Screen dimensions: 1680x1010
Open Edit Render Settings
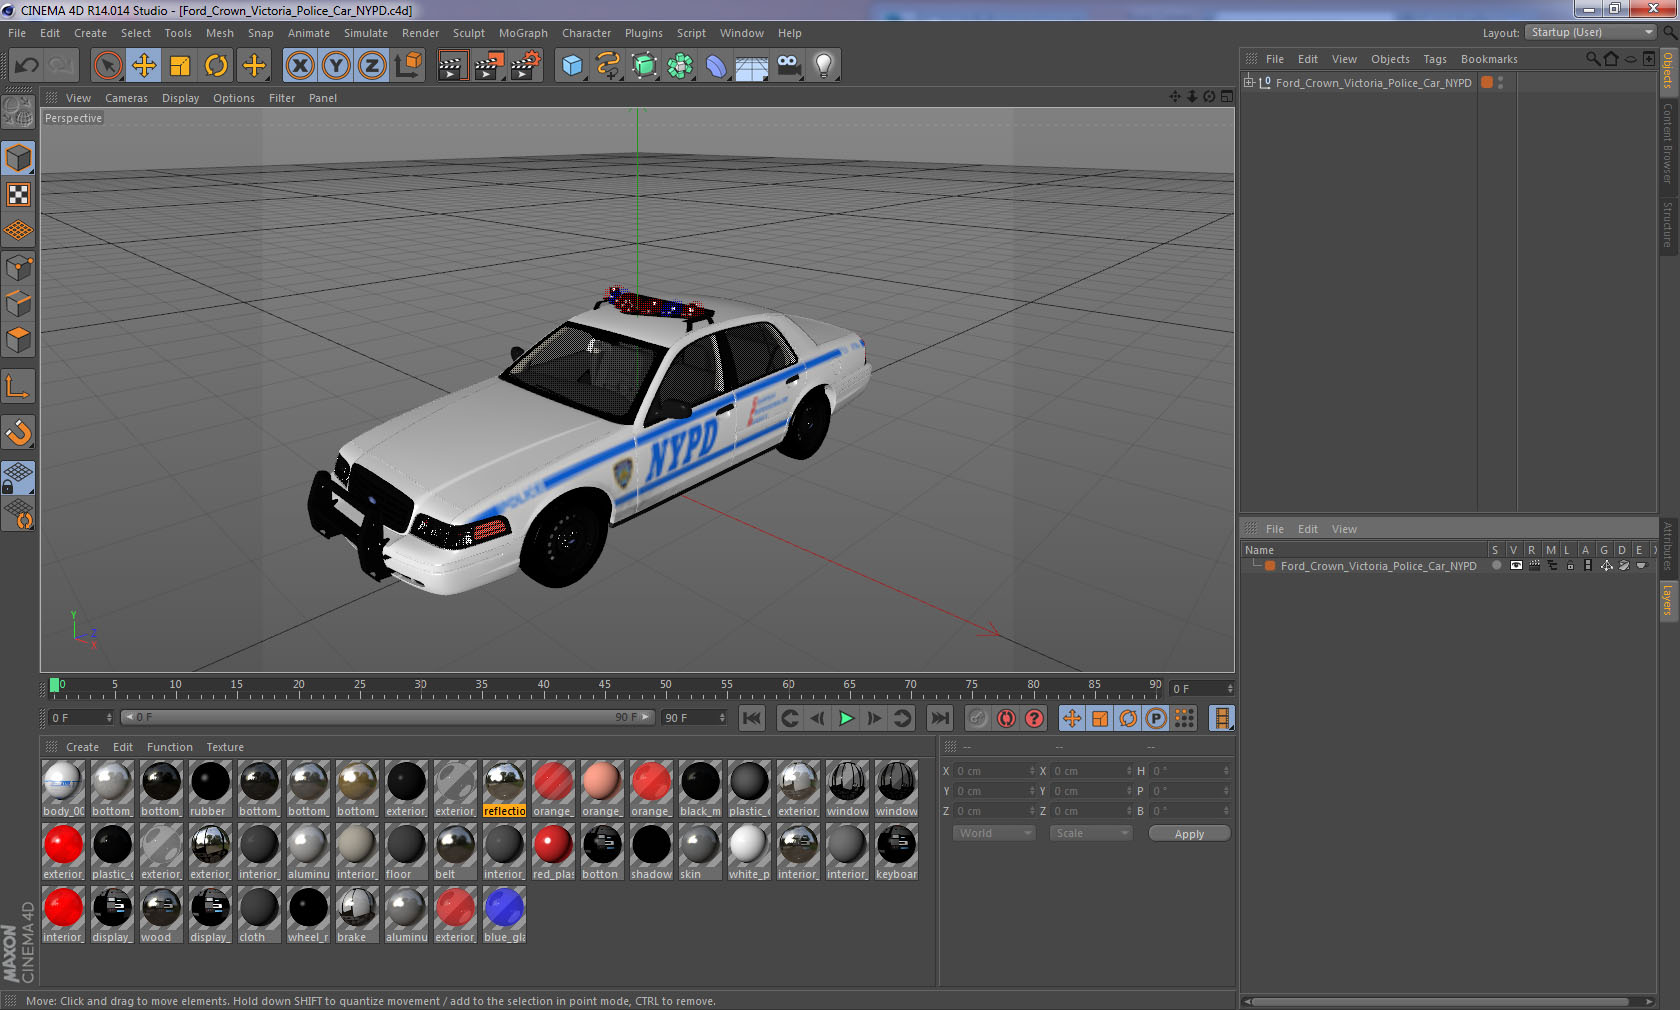(x=526, y=66)
